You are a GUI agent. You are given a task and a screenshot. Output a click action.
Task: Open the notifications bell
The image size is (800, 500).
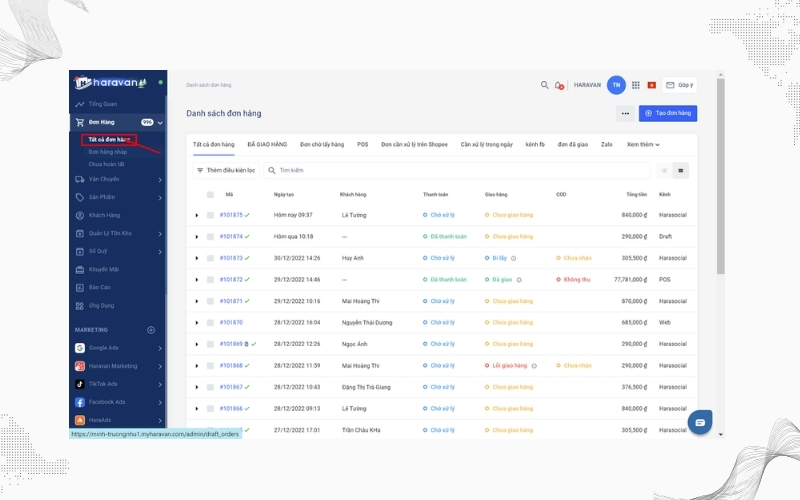point(559,86)
